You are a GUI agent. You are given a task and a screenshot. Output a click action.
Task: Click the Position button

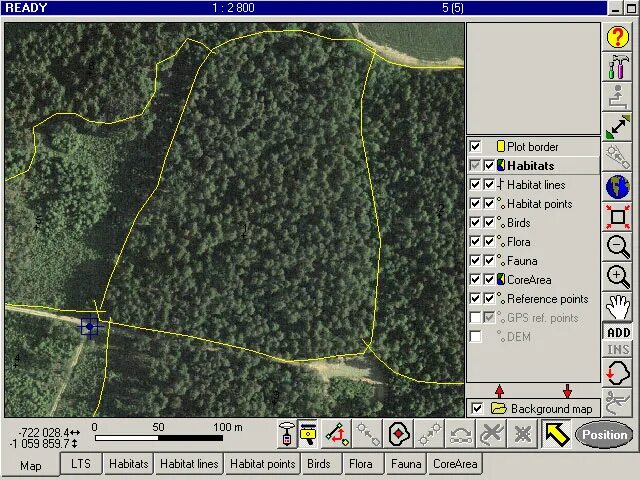[604, 435]
